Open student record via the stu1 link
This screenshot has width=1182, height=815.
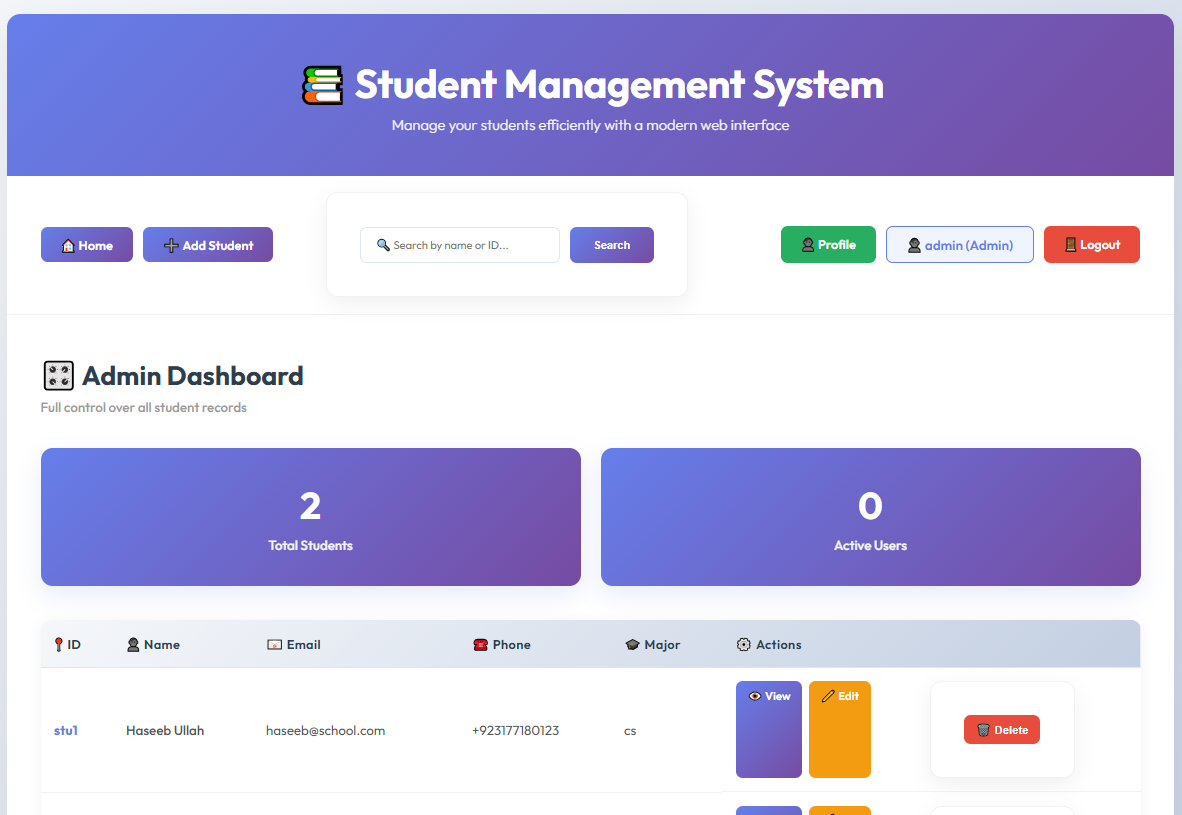[x=65, y=730]
